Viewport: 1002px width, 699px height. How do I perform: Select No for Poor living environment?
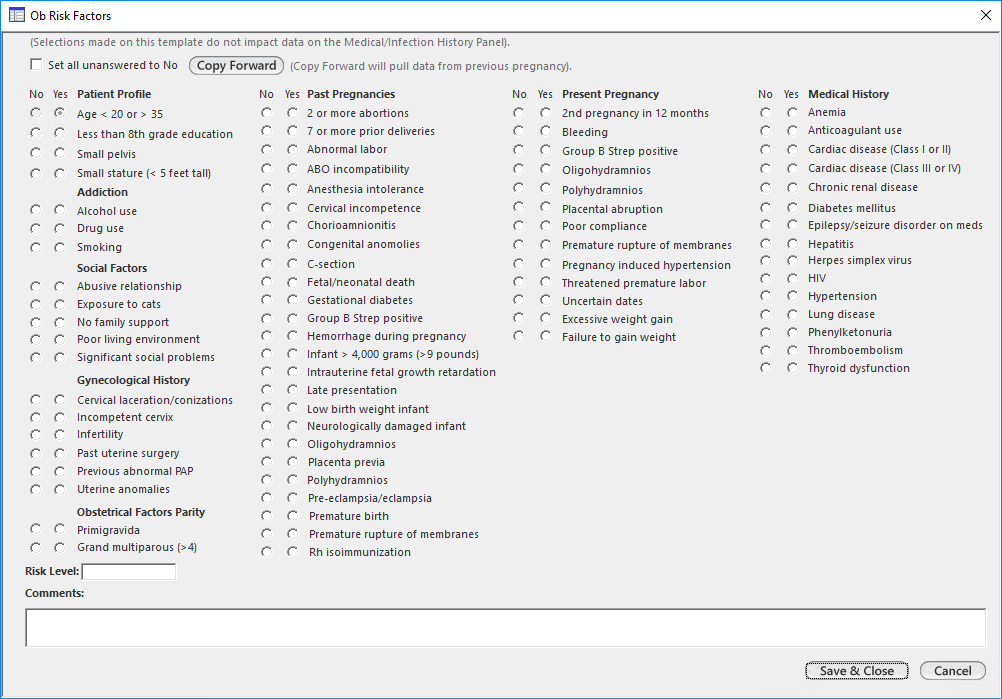35,339
